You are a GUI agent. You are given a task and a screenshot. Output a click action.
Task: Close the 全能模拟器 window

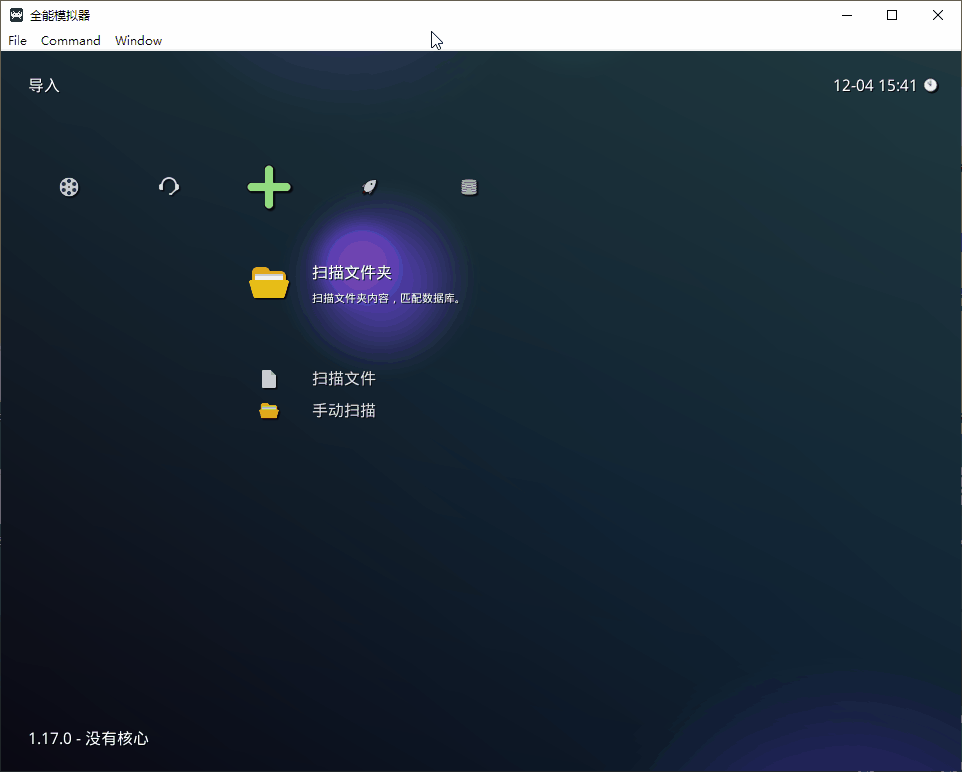pos(937,15)
